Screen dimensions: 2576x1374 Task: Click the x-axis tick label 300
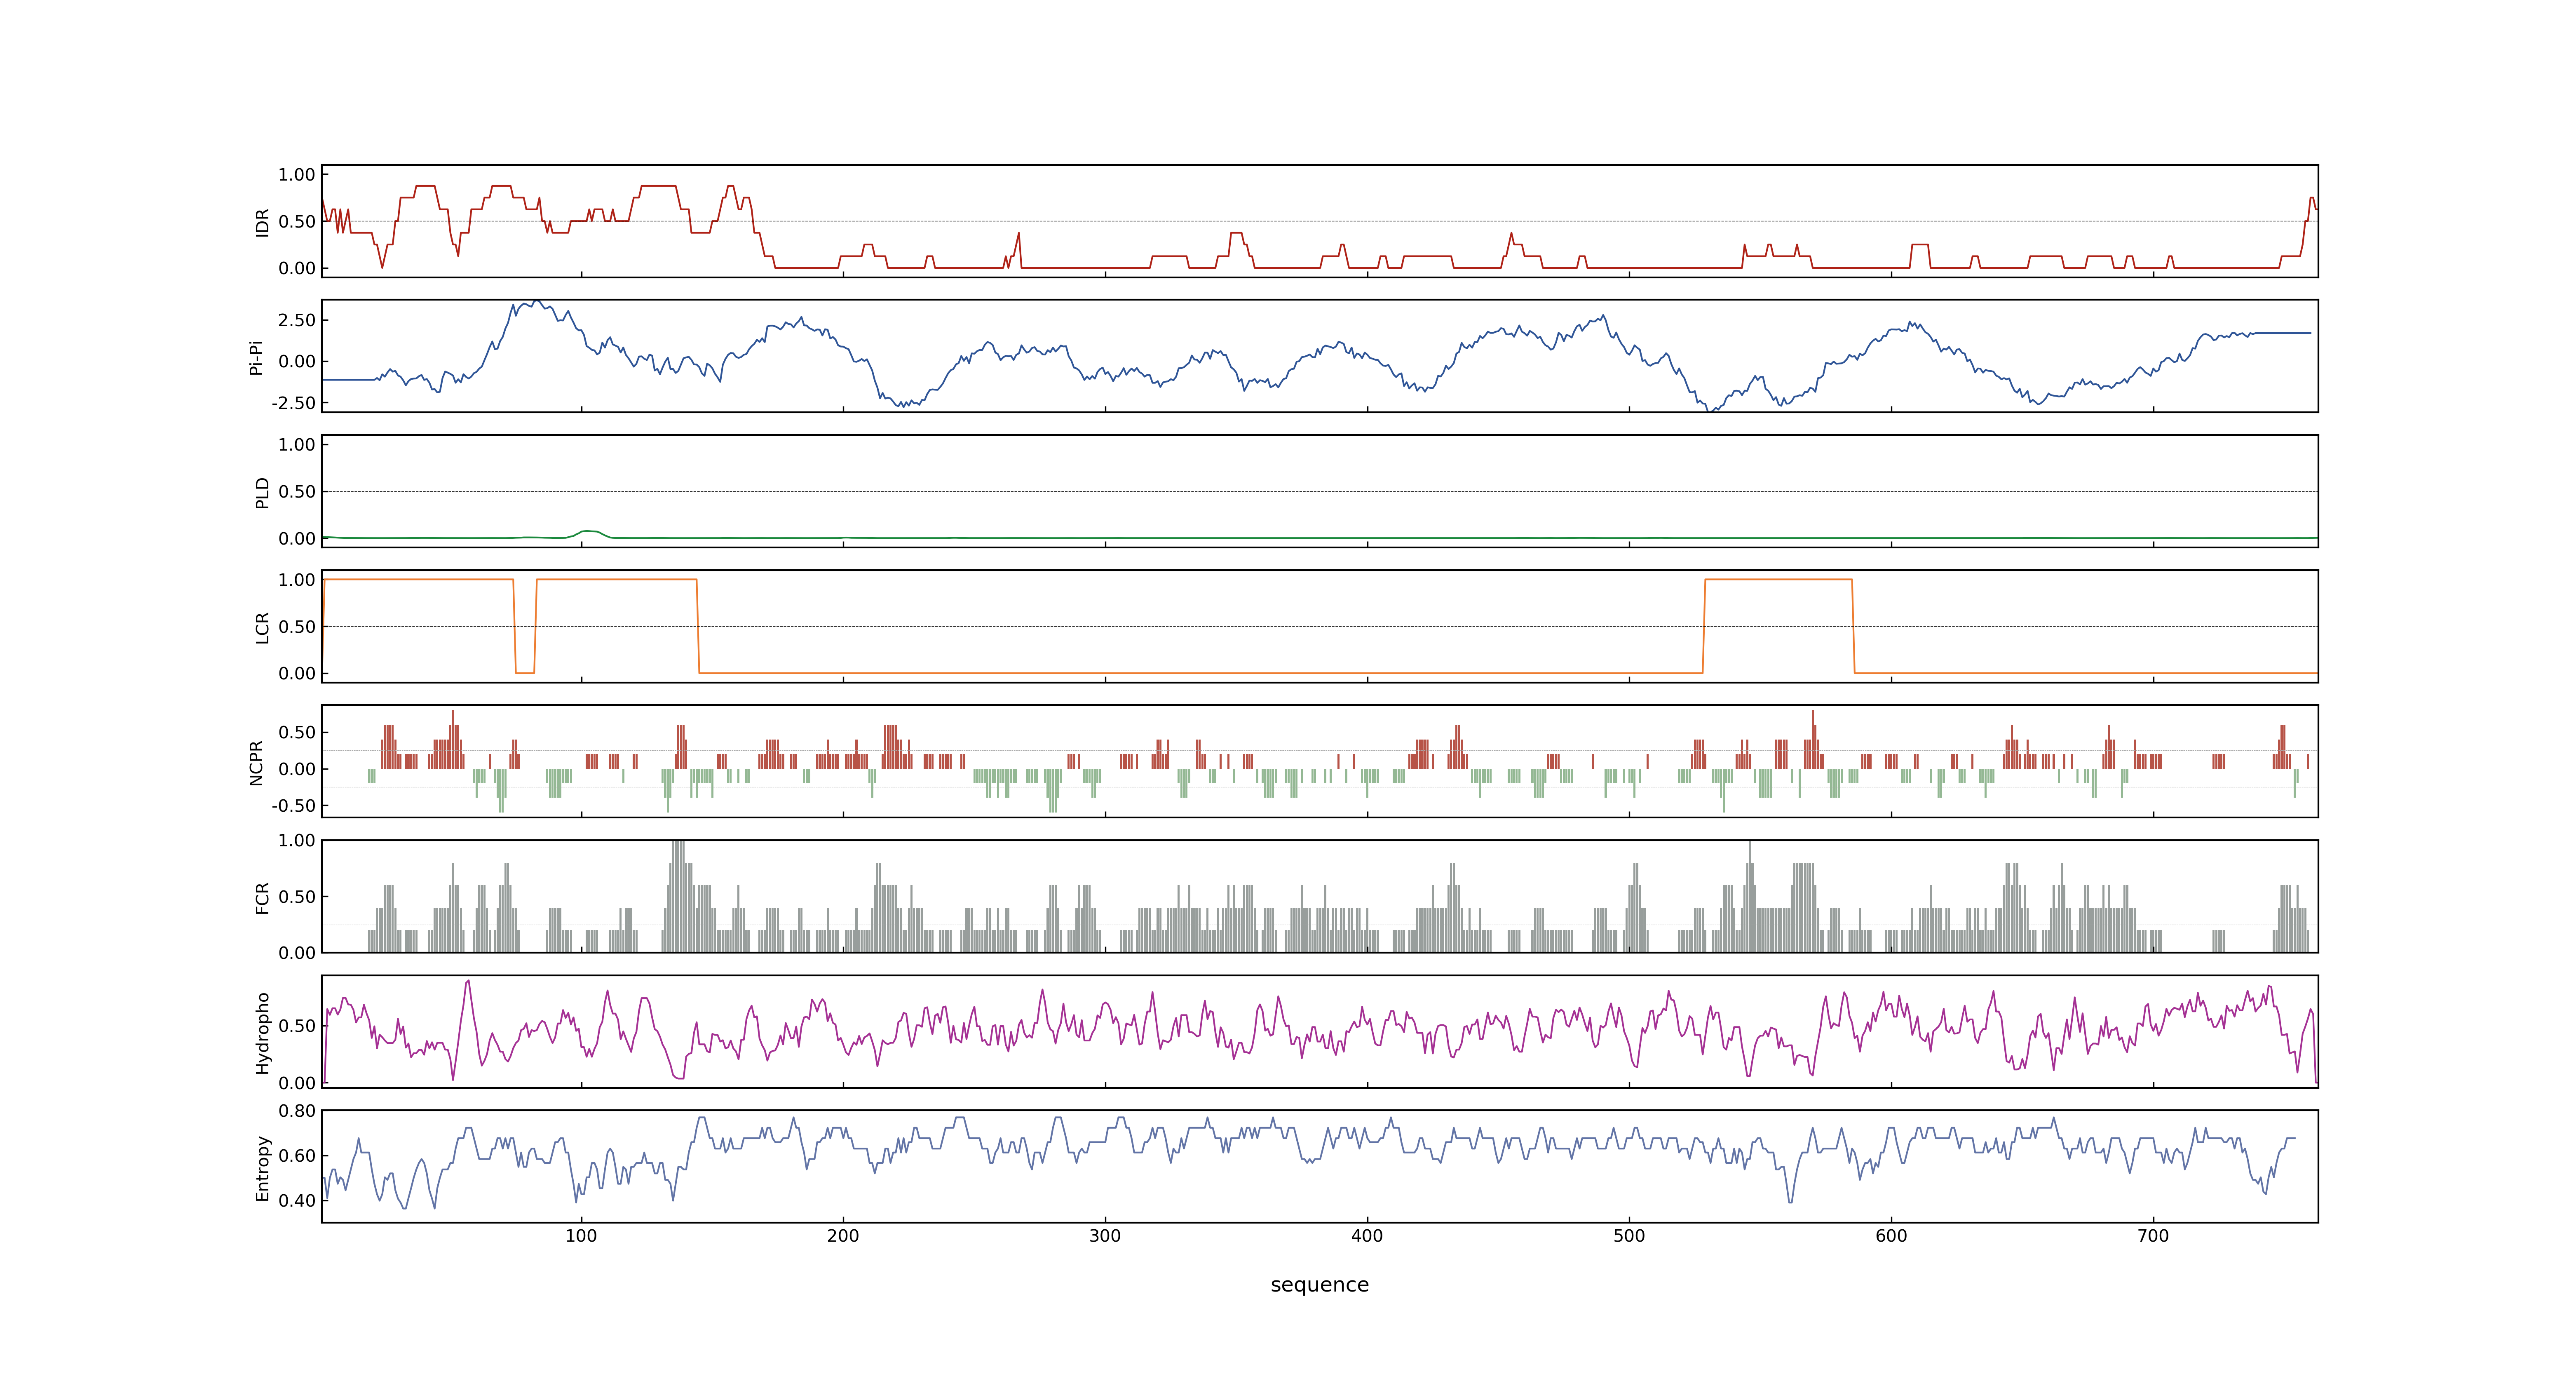click(1105, 1236)
